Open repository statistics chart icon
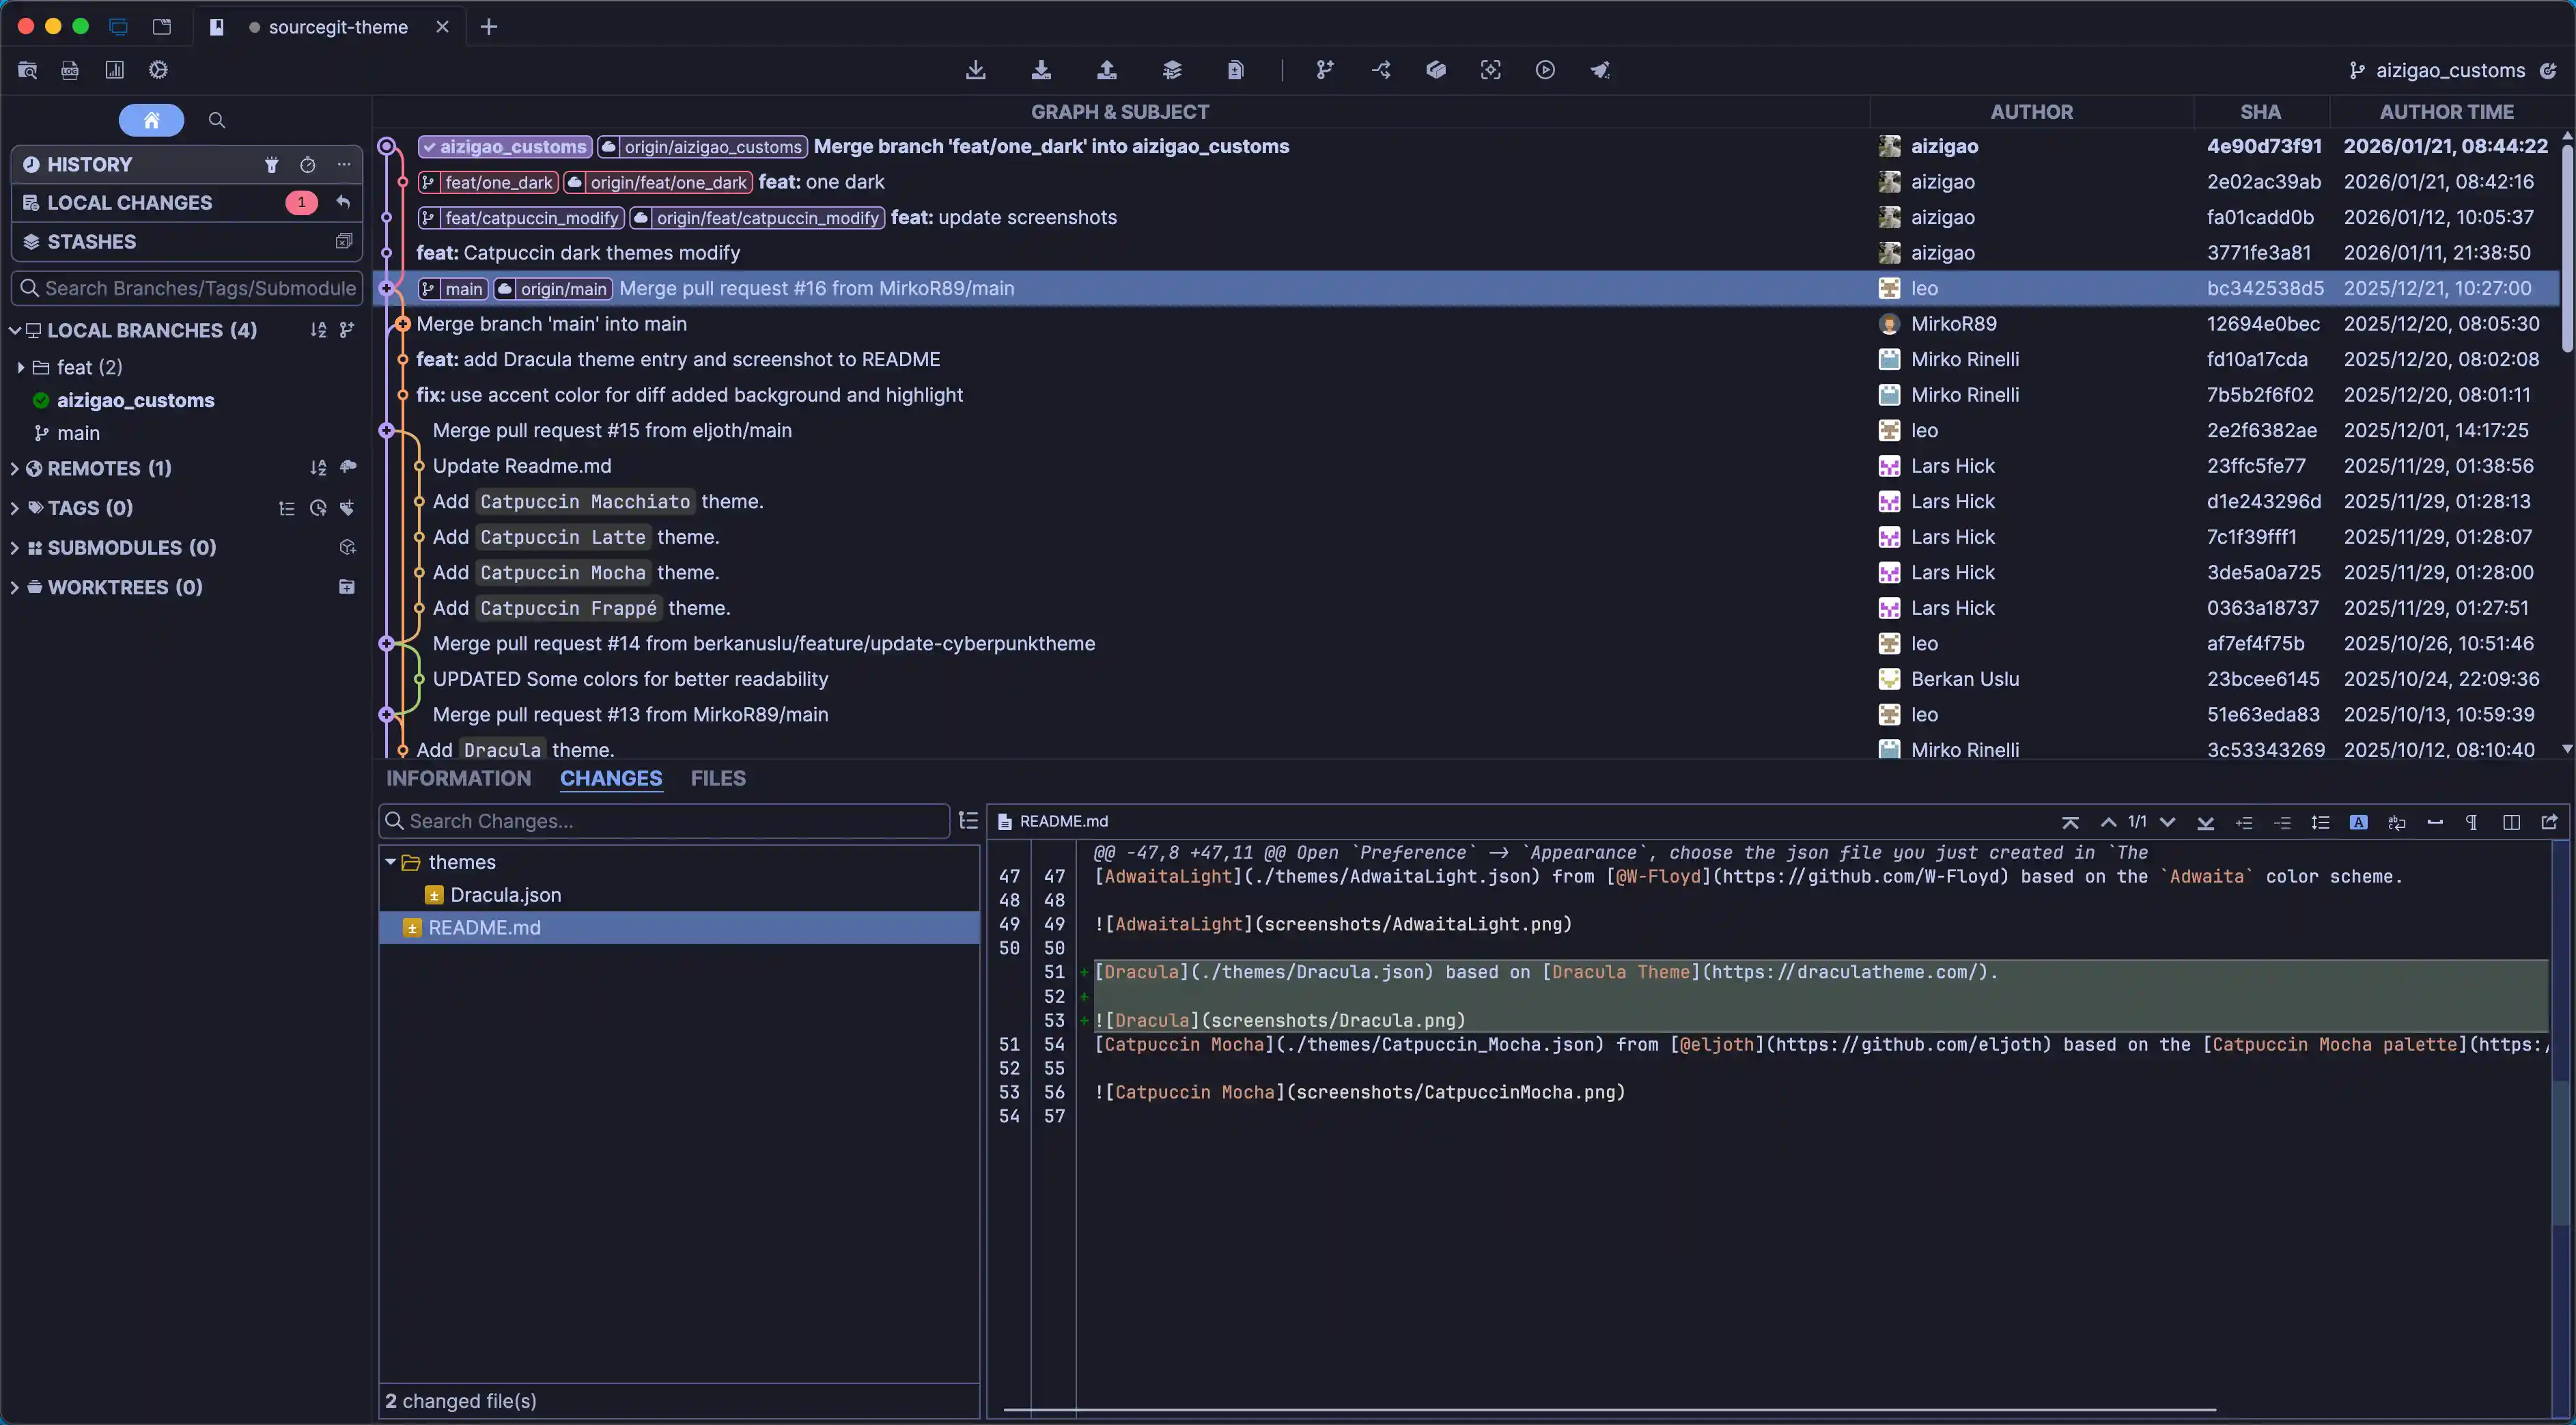This screenshot has width=2576, height=1425. 115,70
